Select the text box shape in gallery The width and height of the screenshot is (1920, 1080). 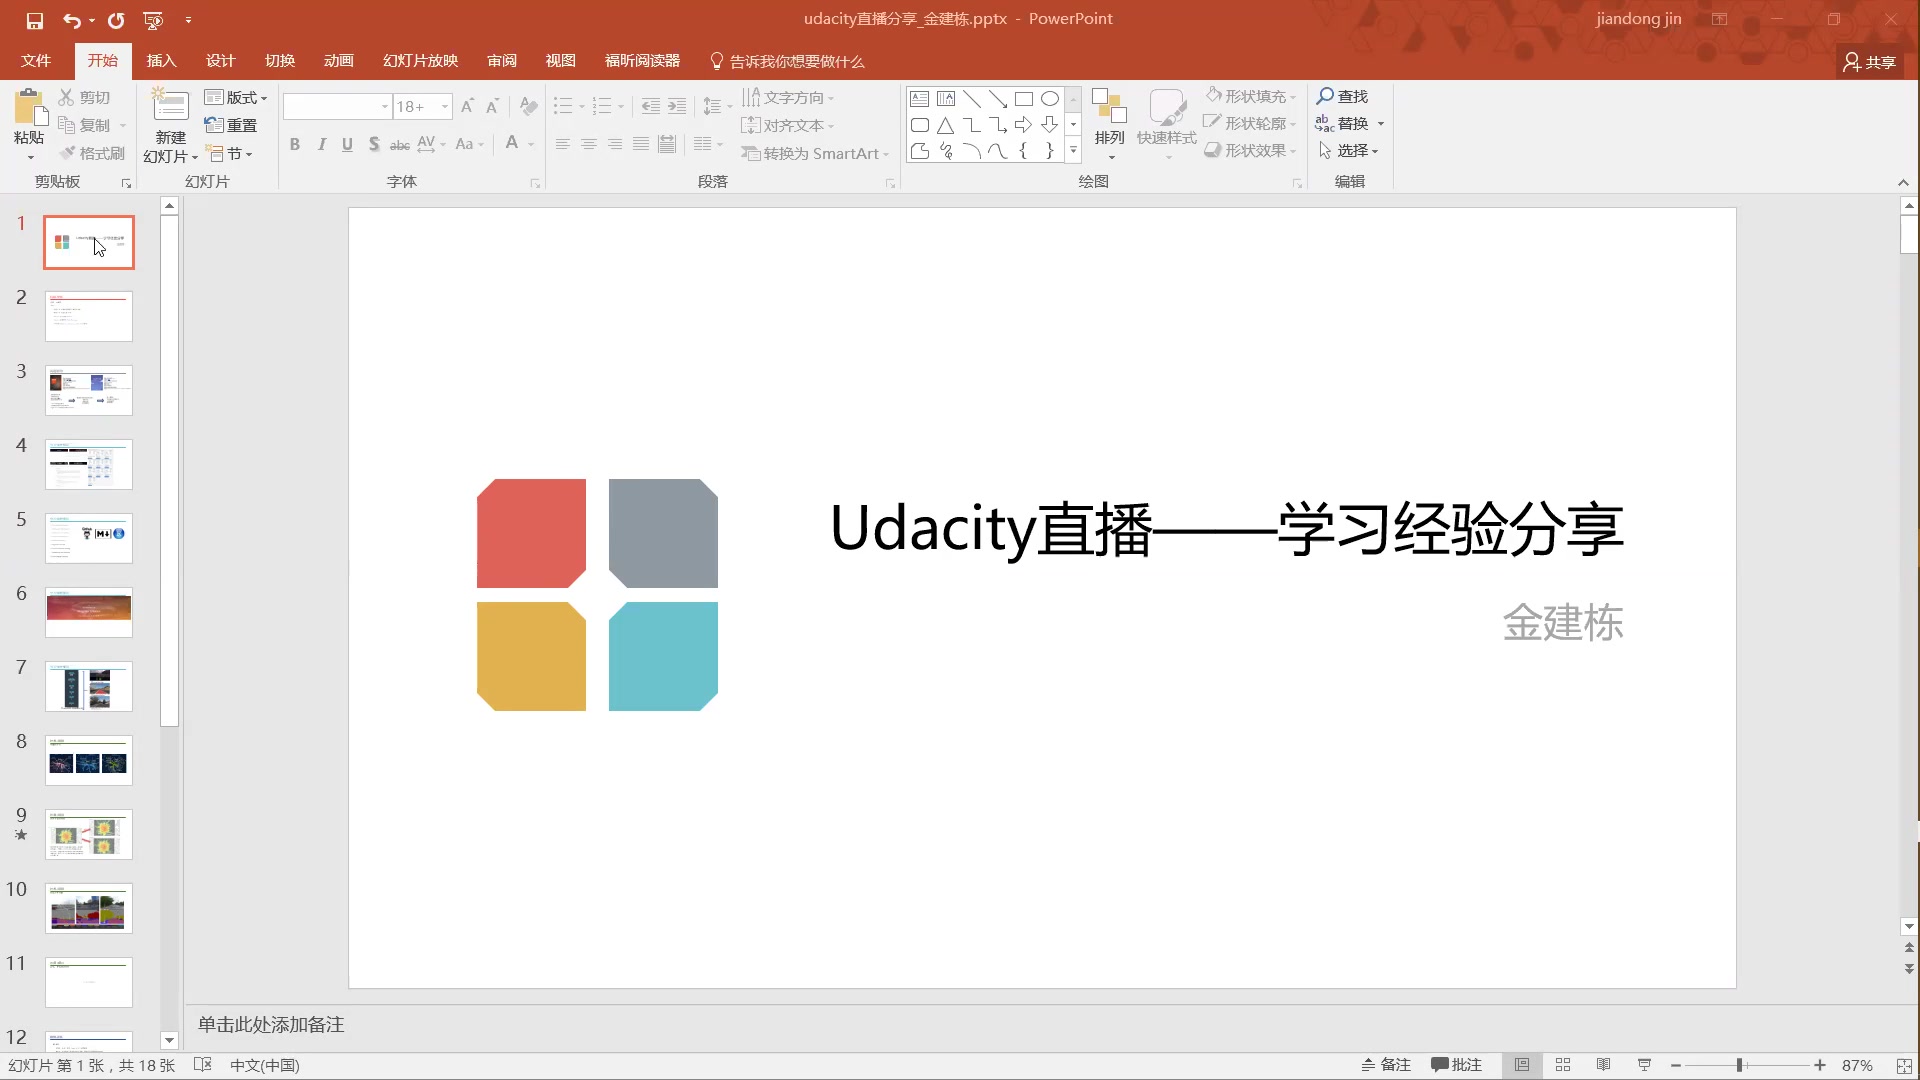pos(920,99)
